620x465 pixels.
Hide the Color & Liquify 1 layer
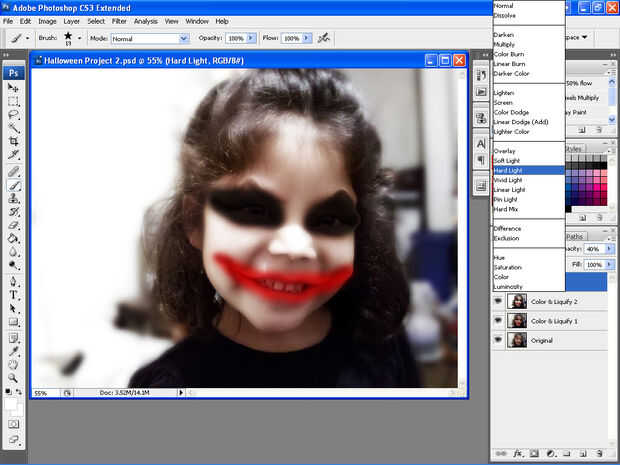coord(498,321)
